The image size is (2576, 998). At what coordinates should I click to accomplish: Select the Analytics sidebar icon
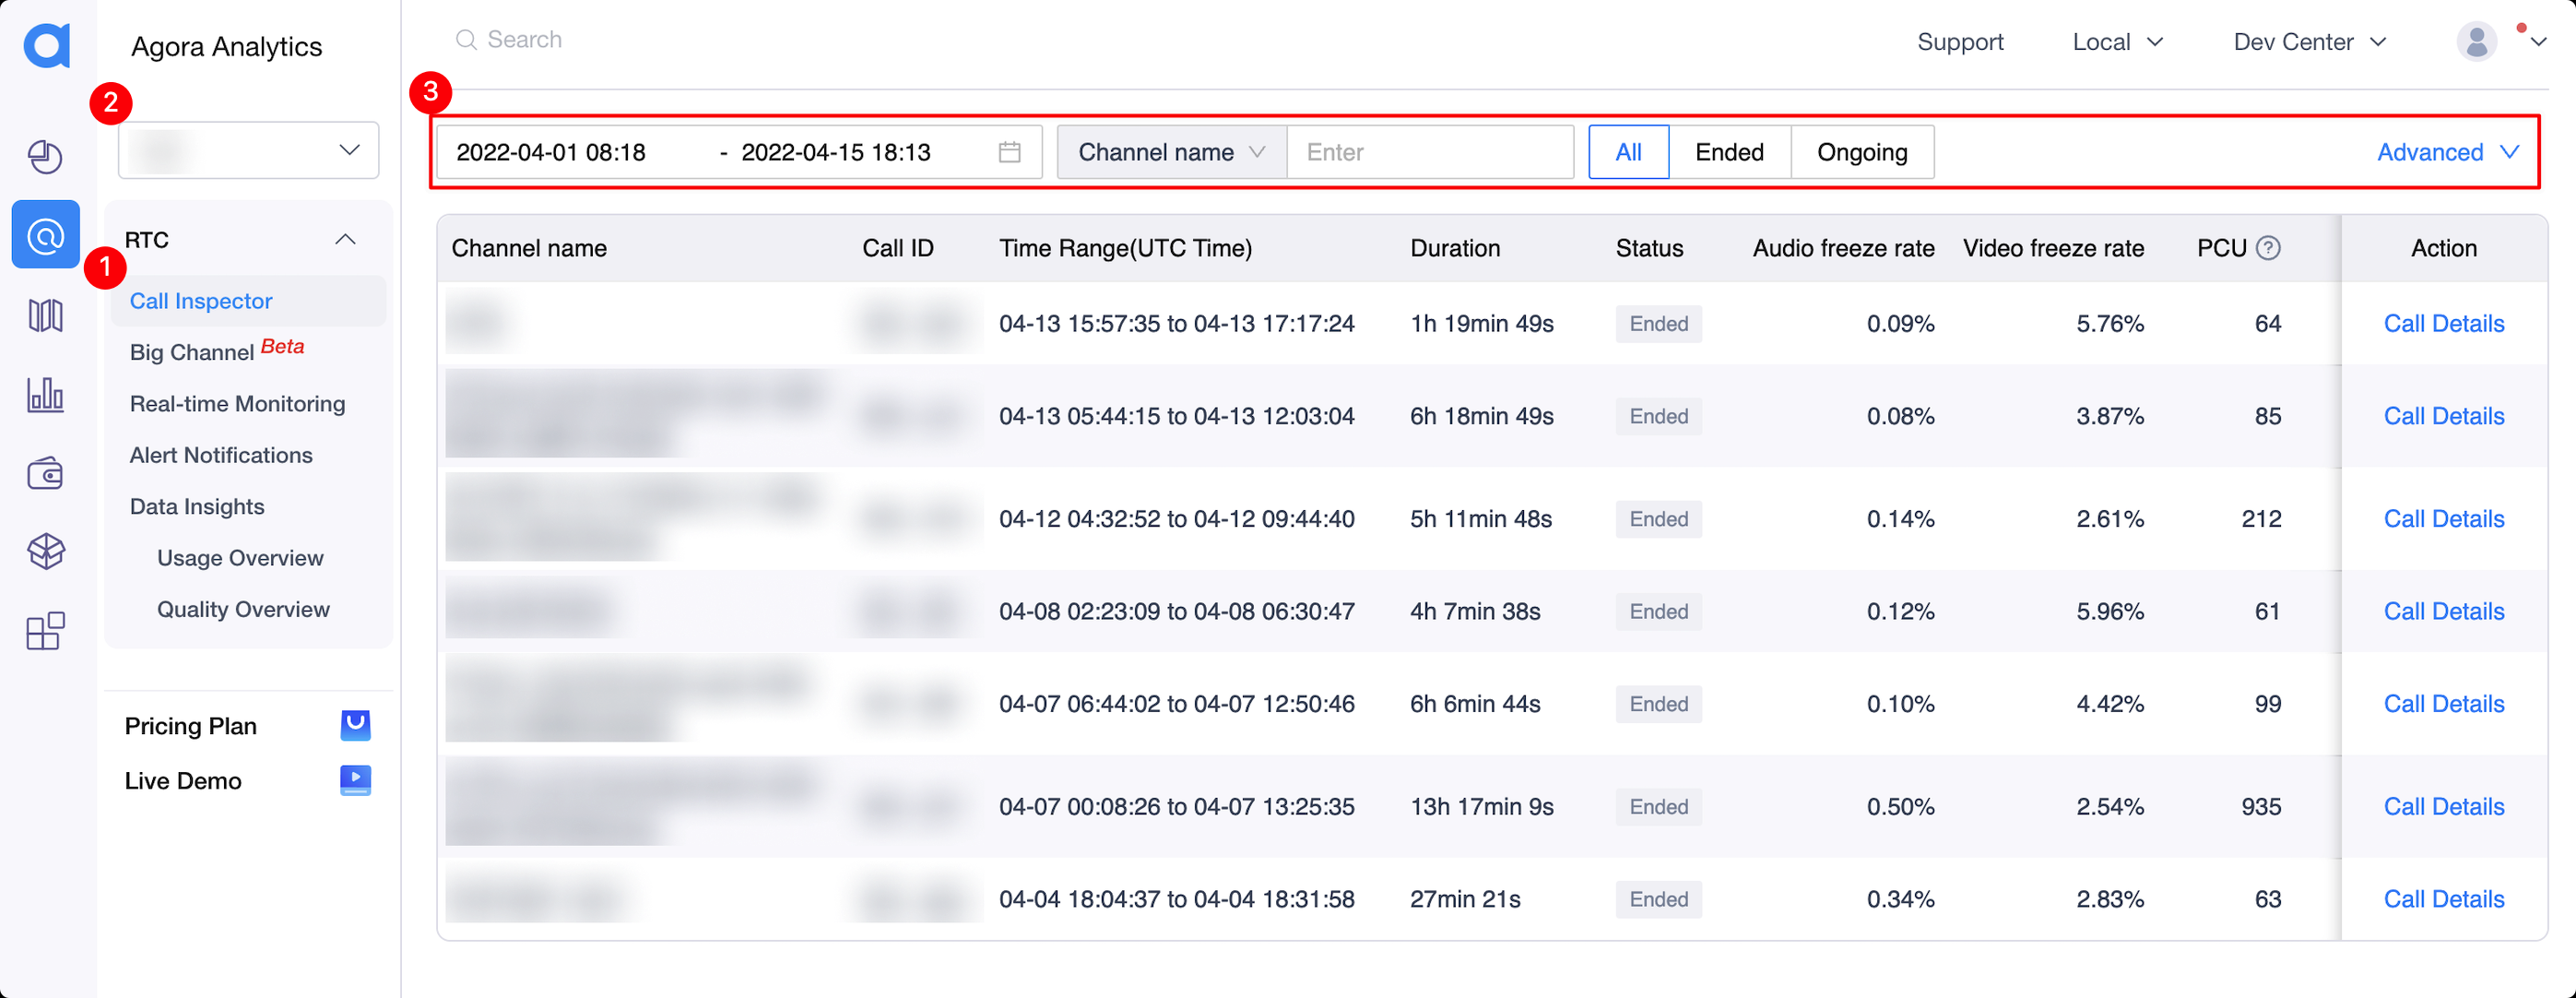point(46,235)
